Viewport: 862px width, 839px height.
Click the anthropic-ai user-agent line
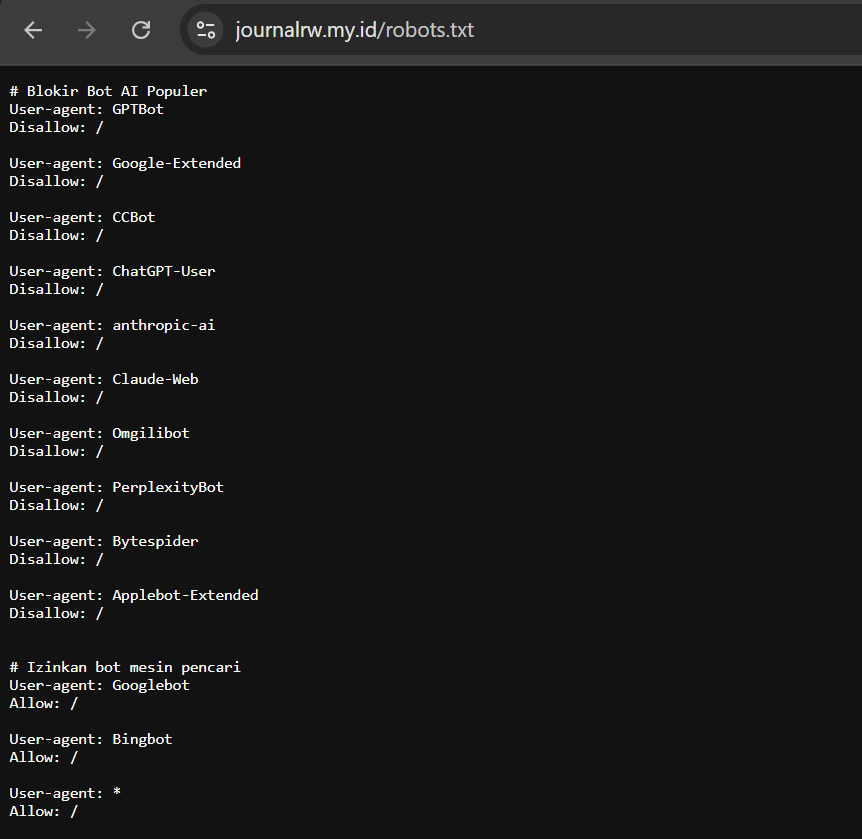coord(112,325)
